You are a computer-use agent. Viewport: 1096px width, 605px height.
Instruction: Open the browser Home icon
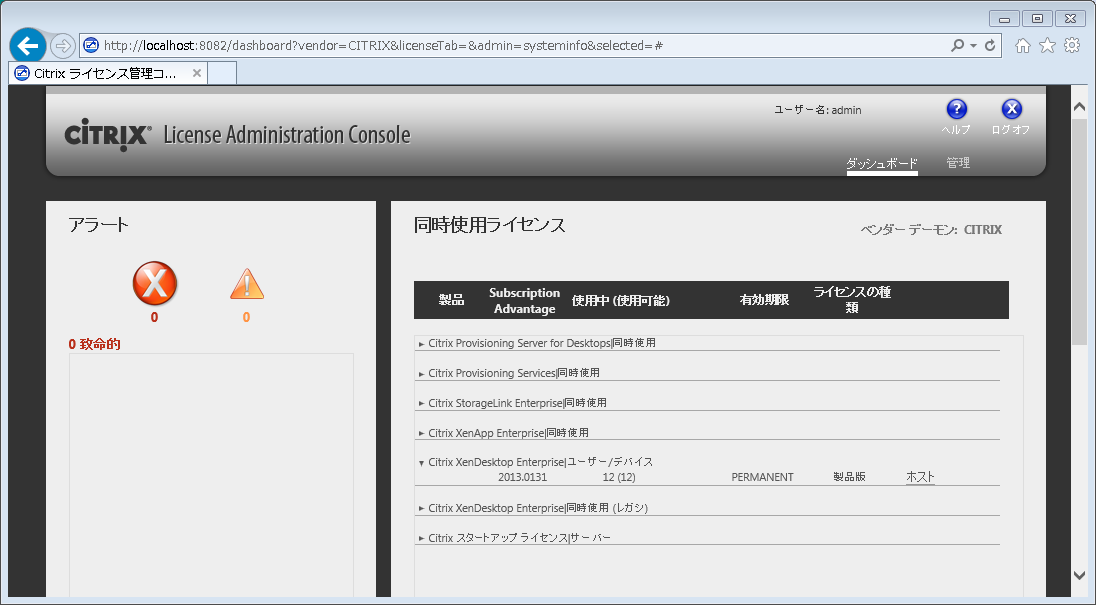tap(1023, 46)
